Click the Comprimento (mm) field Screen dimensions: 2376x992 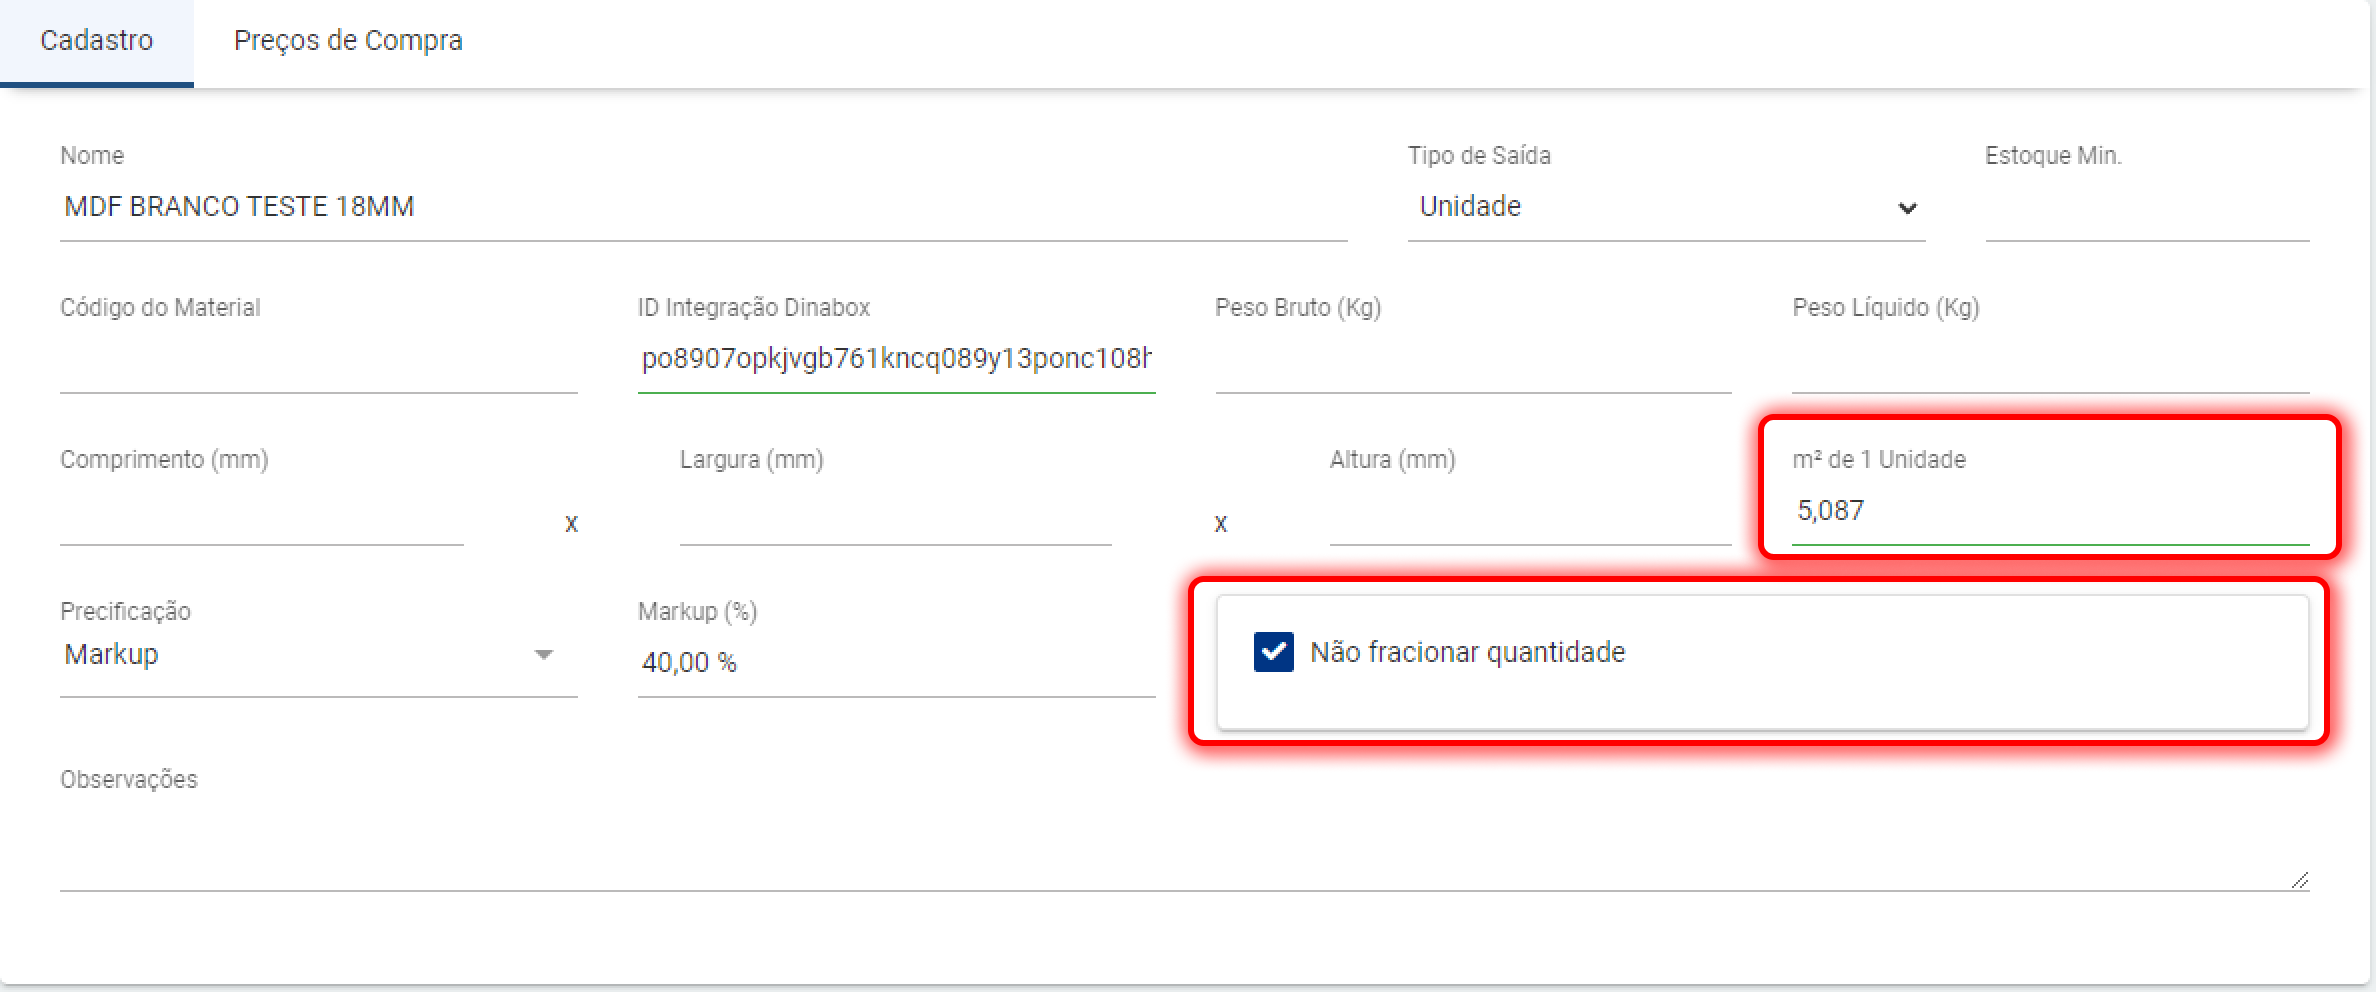pyautogui.click(x=261, y=514)
